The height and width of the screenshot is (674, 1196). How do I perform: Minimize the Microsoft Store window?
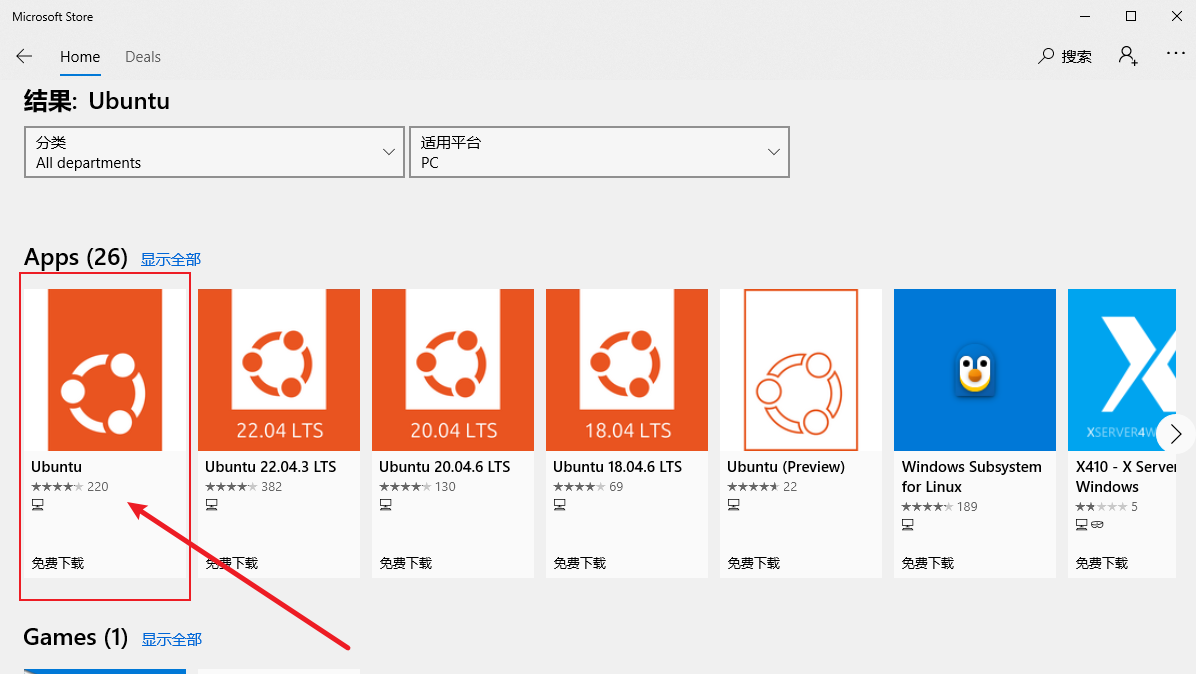[1085, 16]
